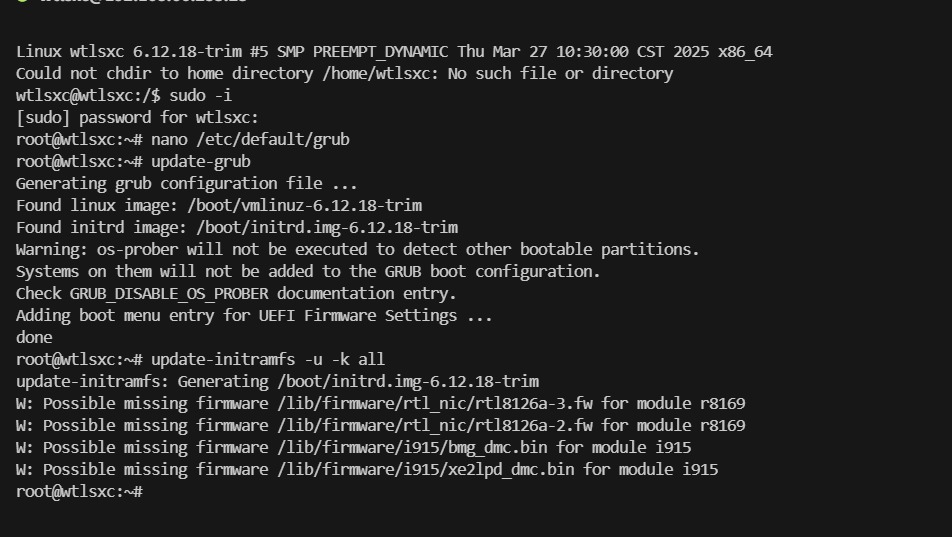Click the rtl8126a-2.fw firmware path

(x=435, y=426)
